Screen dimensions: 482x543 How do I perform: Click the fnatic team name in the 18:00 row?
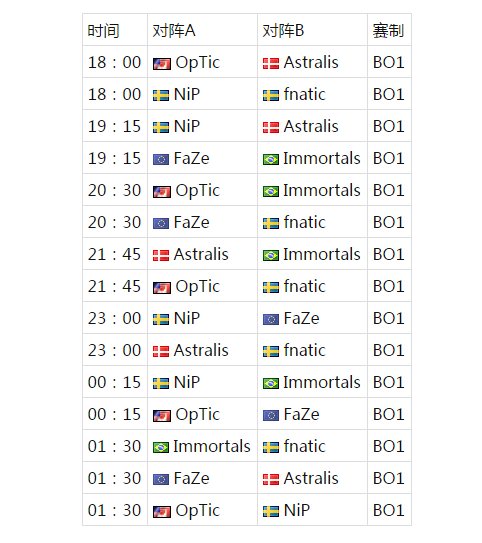click(x=304, y=95)
